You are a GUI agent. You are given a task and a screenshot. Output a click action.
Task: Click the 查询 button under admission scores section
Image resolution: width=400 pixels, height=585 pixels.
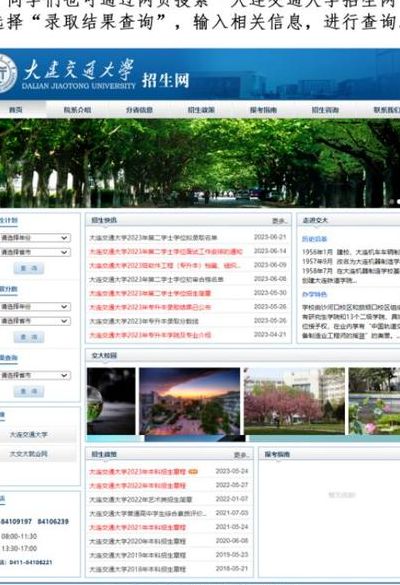[29, 337]
